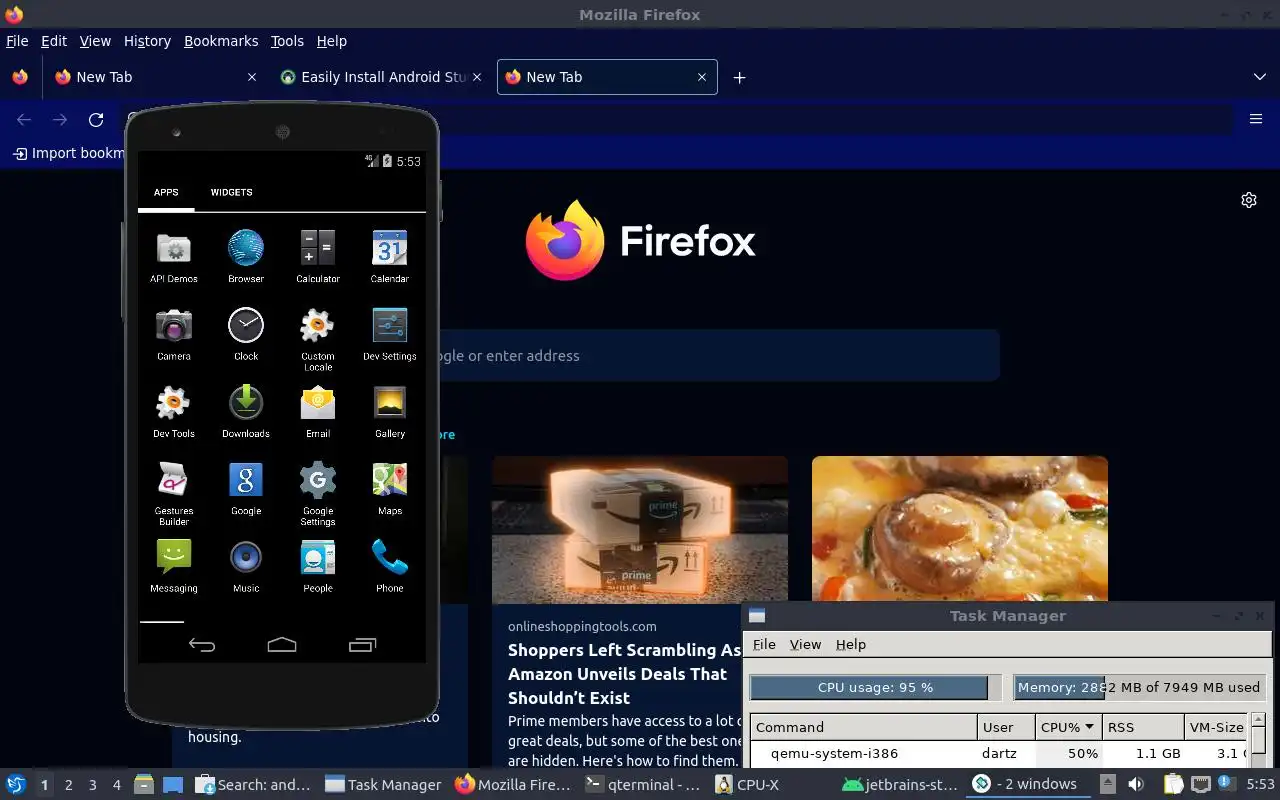Open Firefox hamburger application menu
This screenshot has height=800, width=1280.
1256,119
